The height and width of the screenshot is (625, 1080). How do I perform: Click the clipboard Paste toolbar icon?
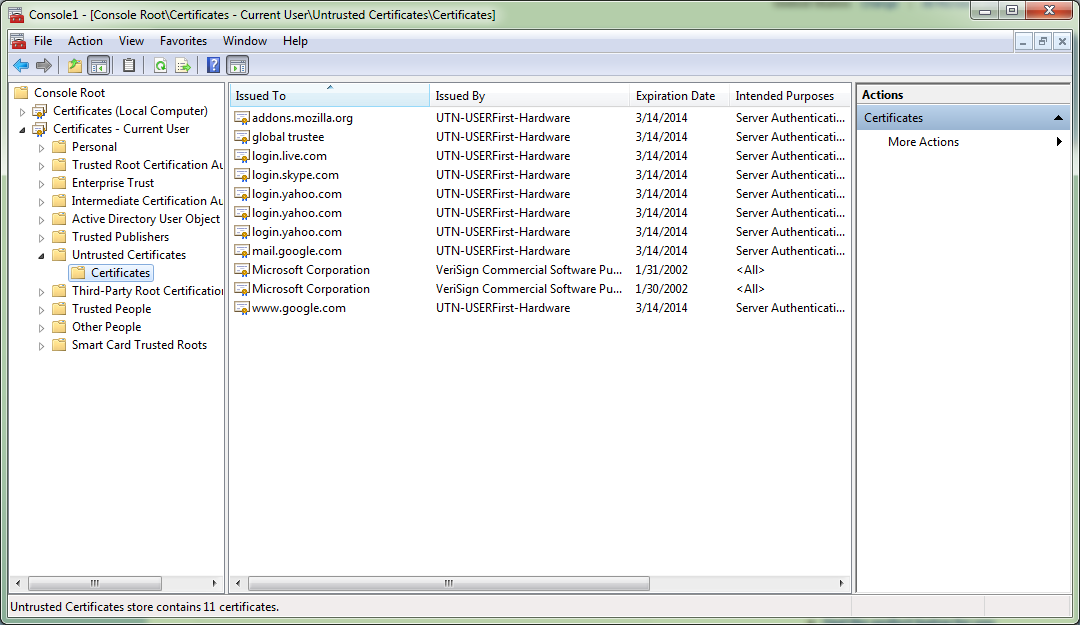[x=129, y=66]
